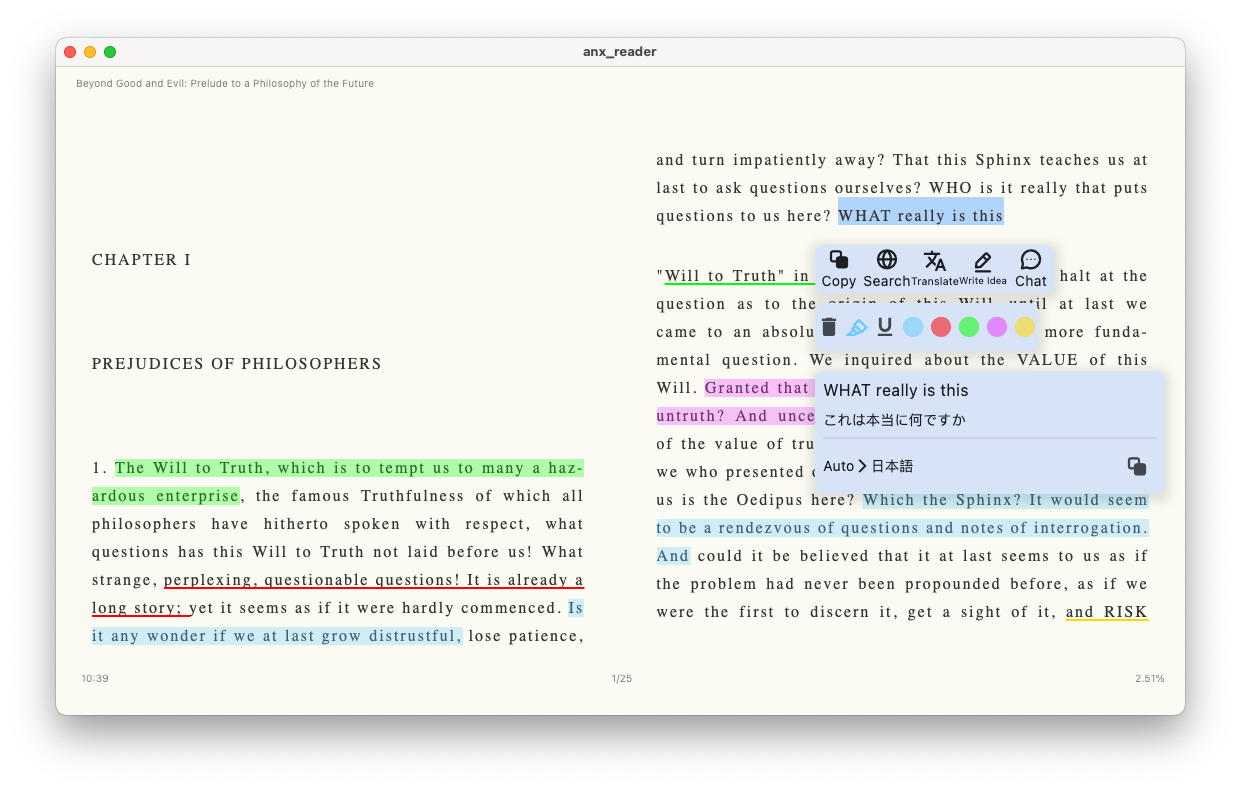Pick the blue highlight color
The height and width of the screenshot is (789, 1241).
coord(913,326)
